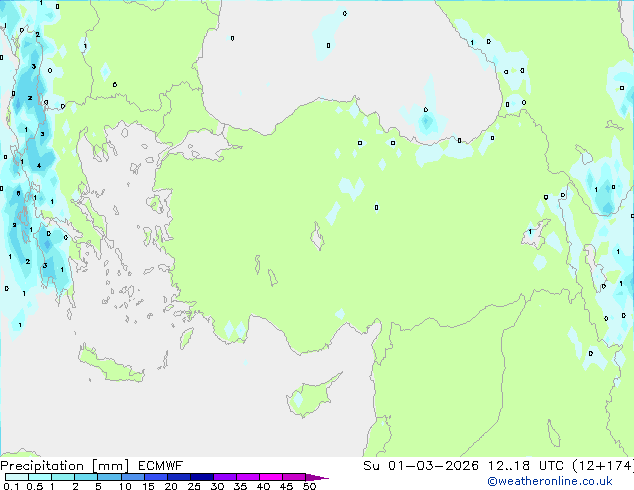The height and width of the screenshot is (490, 634).
Task: Click the lake in eastern Turkey
Action: tap(537, 235)
